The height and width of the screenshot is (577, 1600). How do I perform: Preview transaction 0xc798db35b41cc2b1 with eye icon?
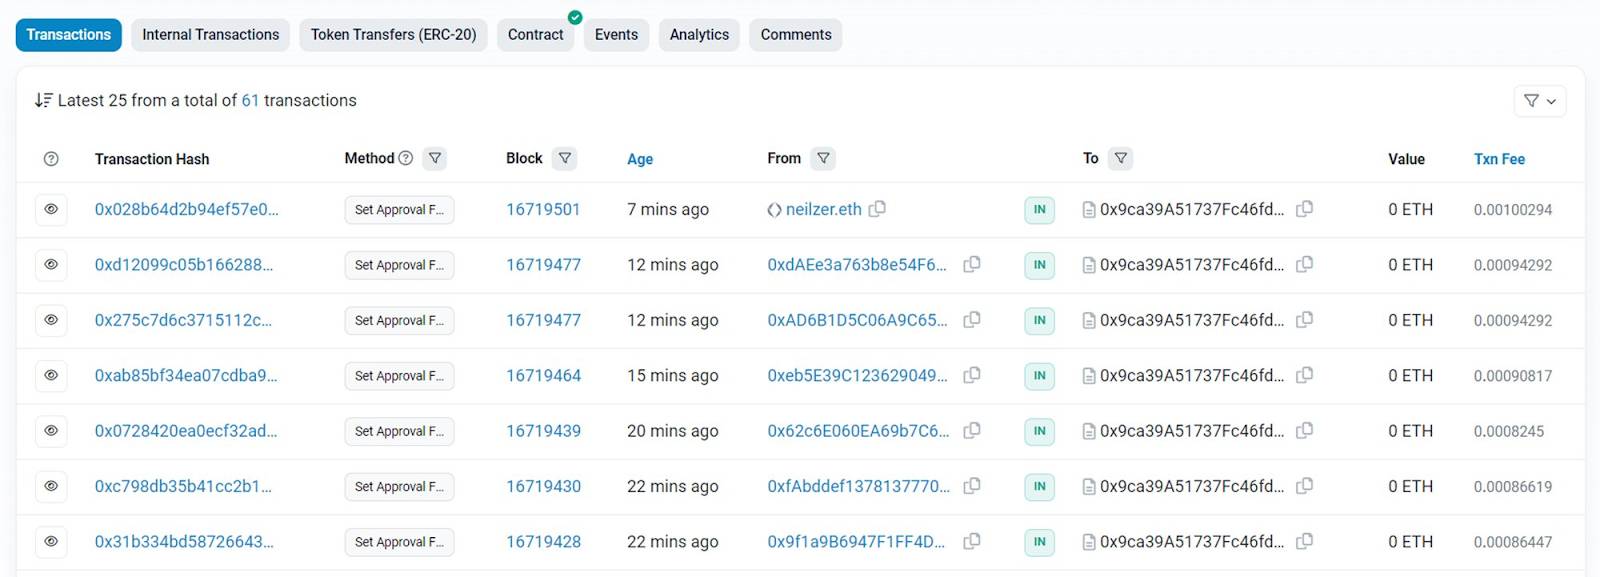[51, 487]
